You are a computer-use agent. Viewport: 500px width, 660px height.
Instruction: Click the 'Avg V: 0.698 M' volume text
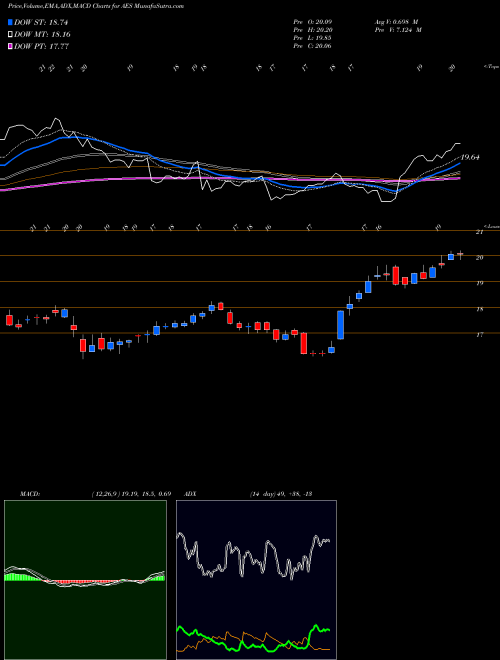coord(397,22)
